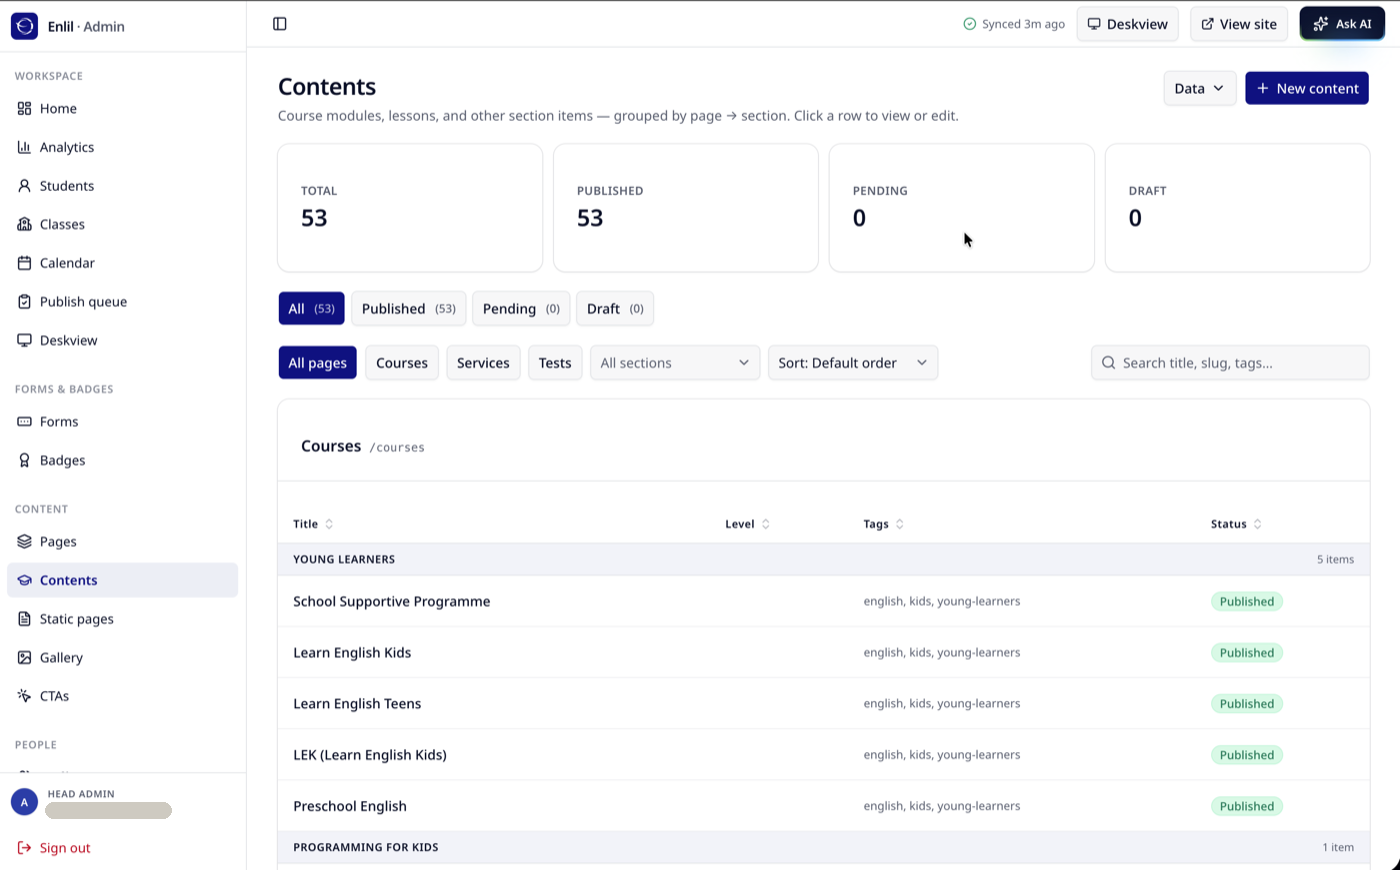The width and height of the screenshot is (1400, 870).
Task: Click the Total 53 stat card
Action: (410, 208)
